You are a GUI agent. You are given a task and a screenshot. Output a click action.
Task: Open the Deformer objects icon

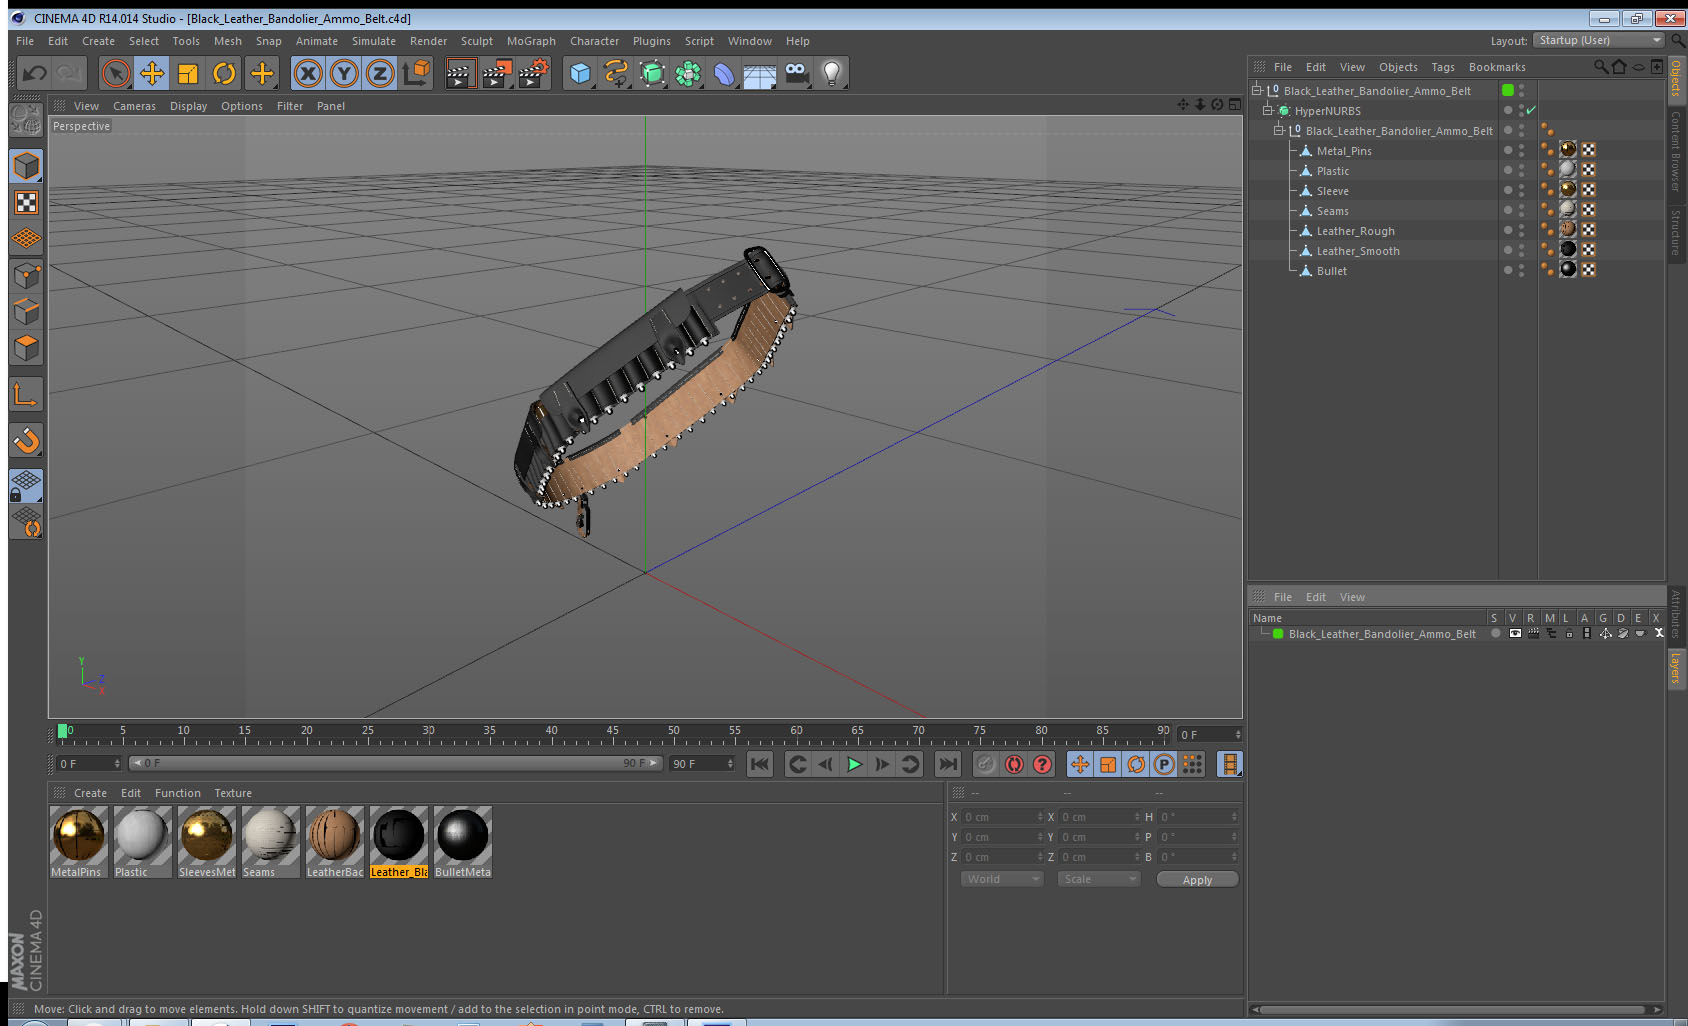(724, 73)
